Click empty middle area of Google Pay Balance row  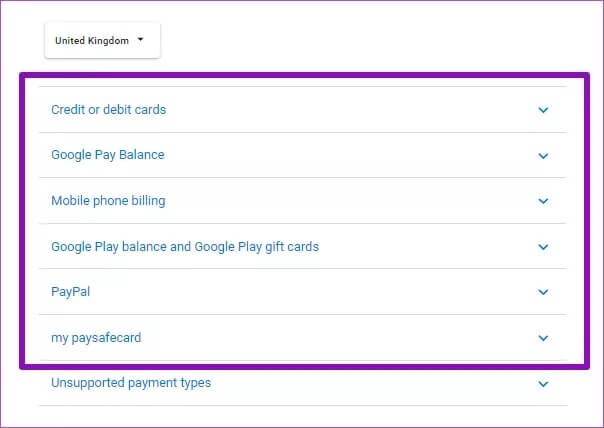pos(350,156)
